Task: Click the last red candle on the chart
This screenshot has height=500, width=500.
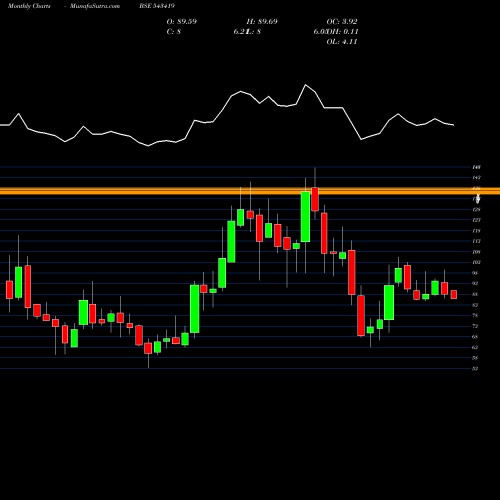Action: coord(454,294)
